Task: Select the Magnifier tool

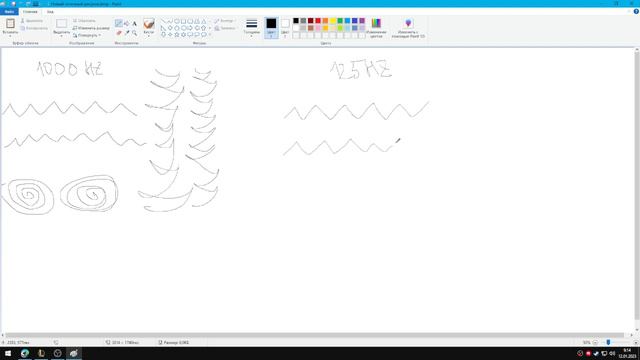Action: point(134,33)
